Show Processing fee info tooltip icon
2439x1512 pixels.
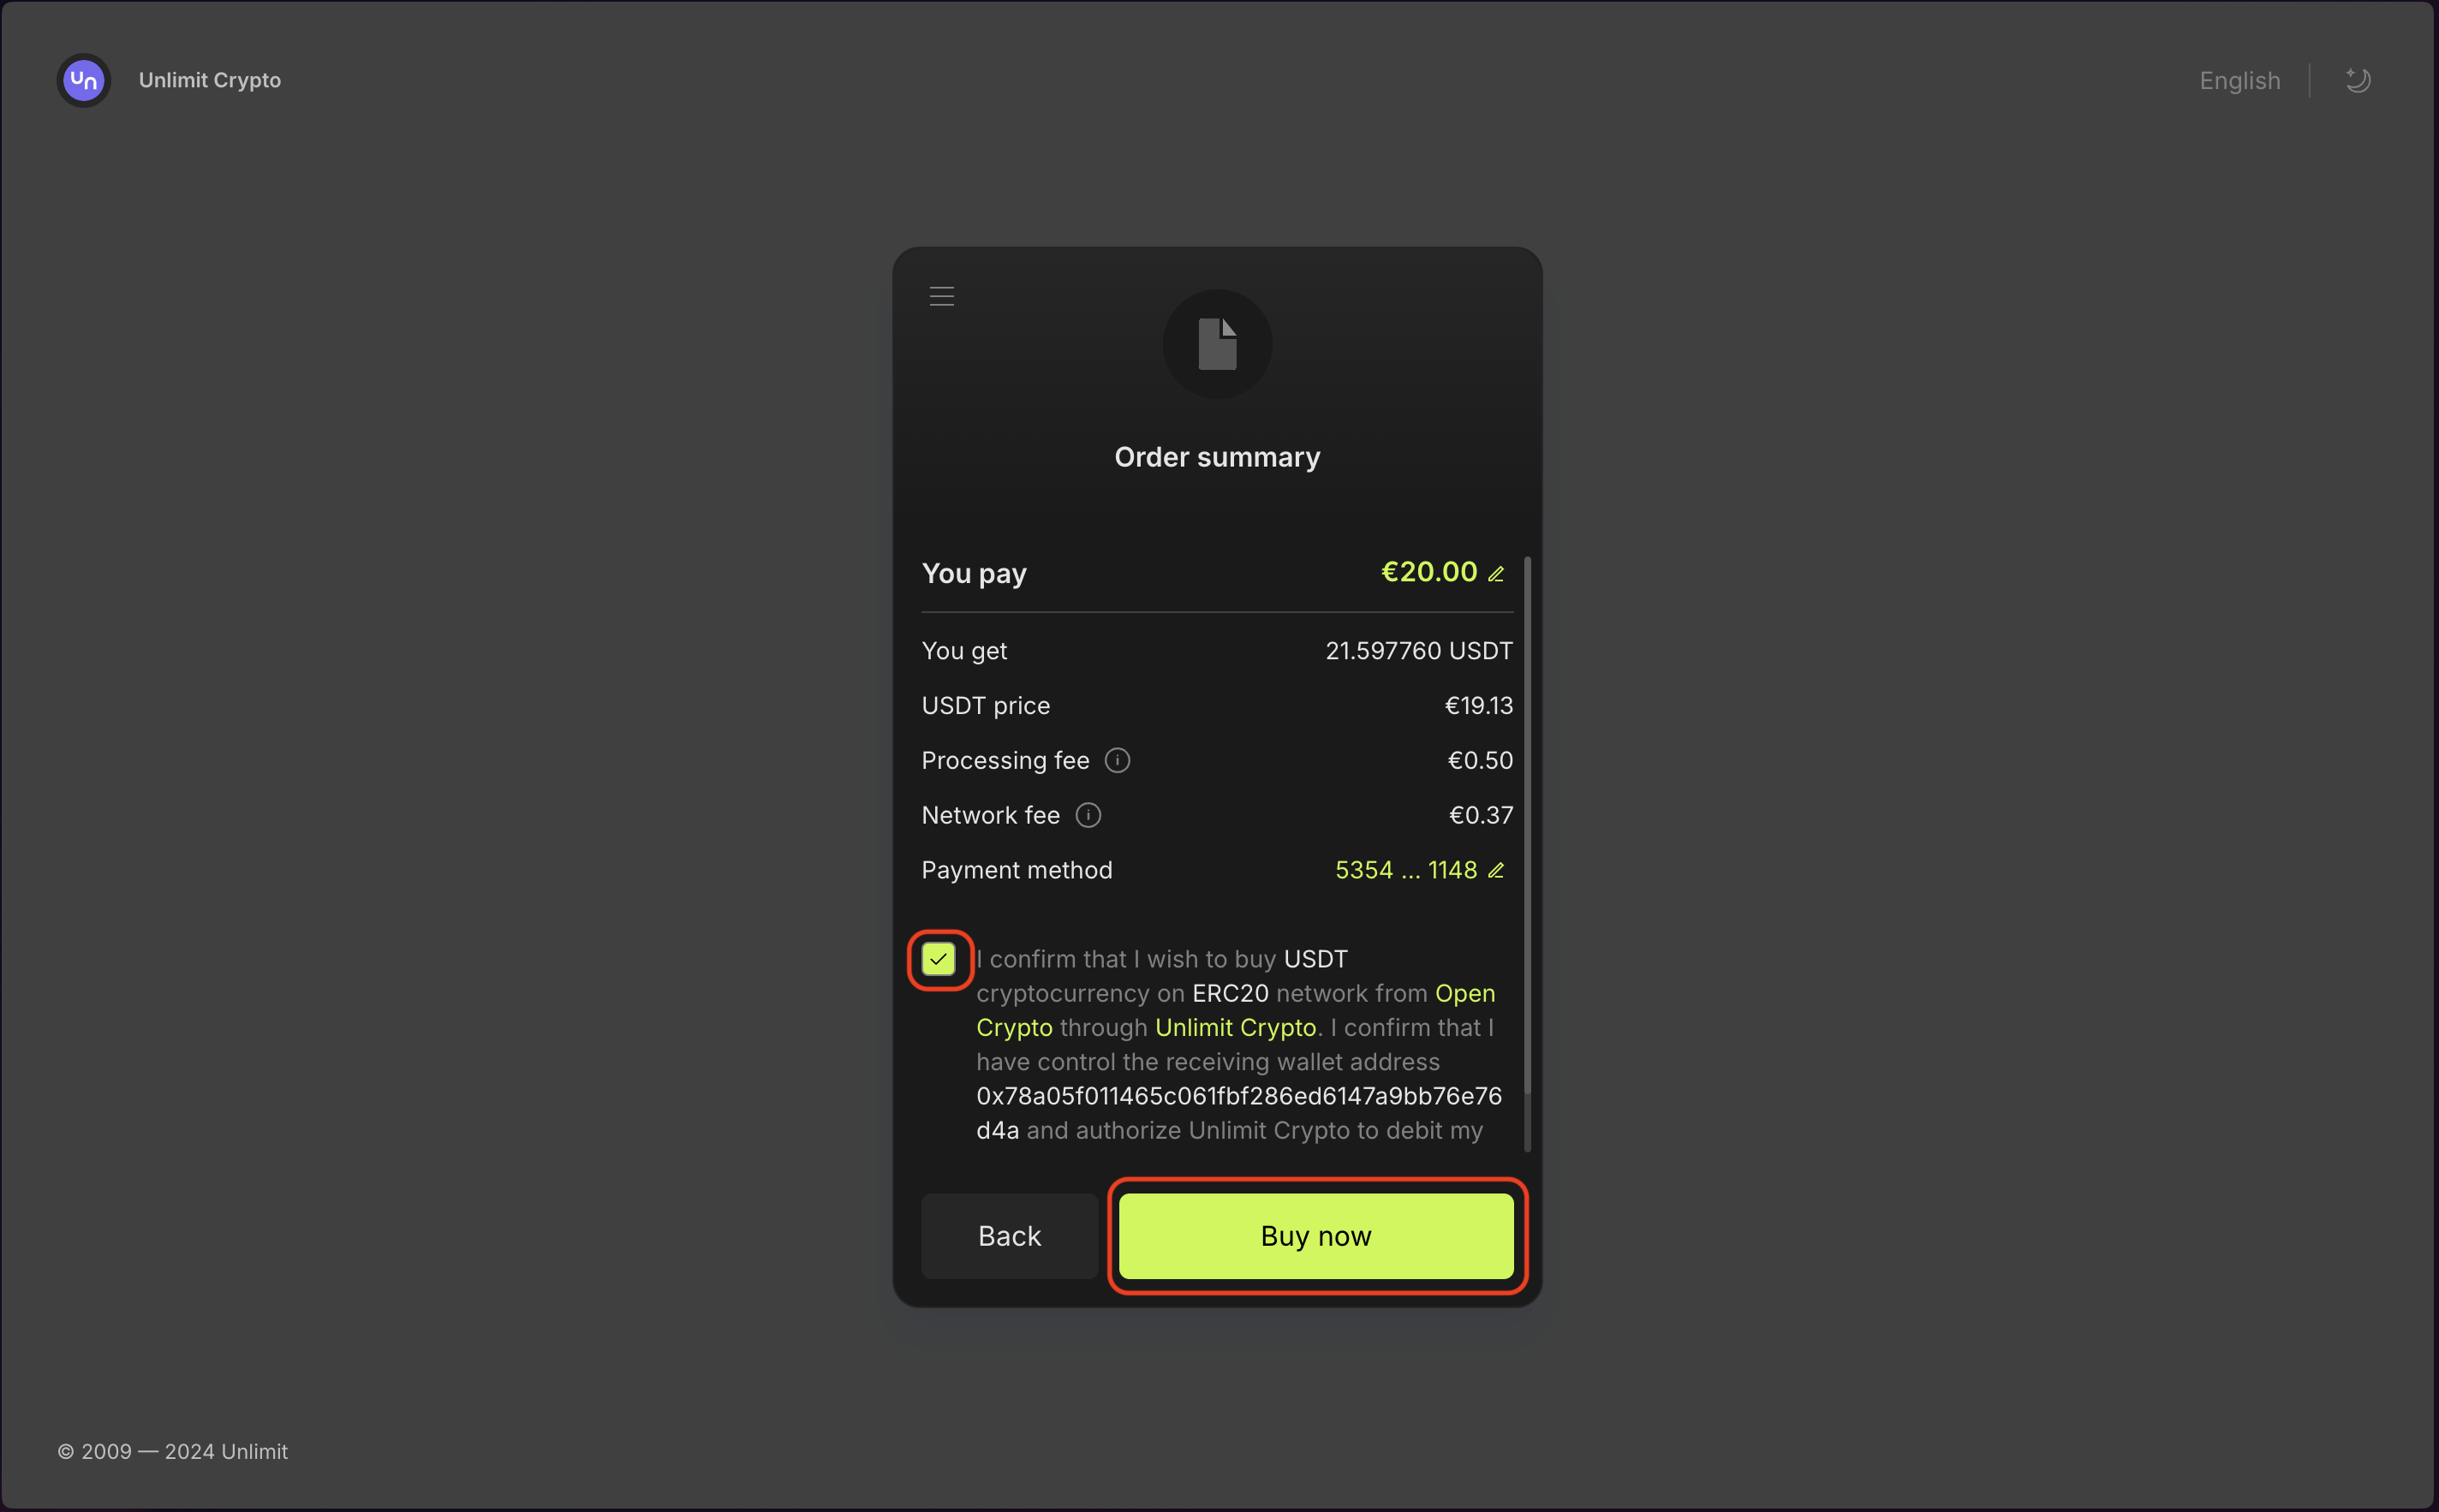(1117, 761)
